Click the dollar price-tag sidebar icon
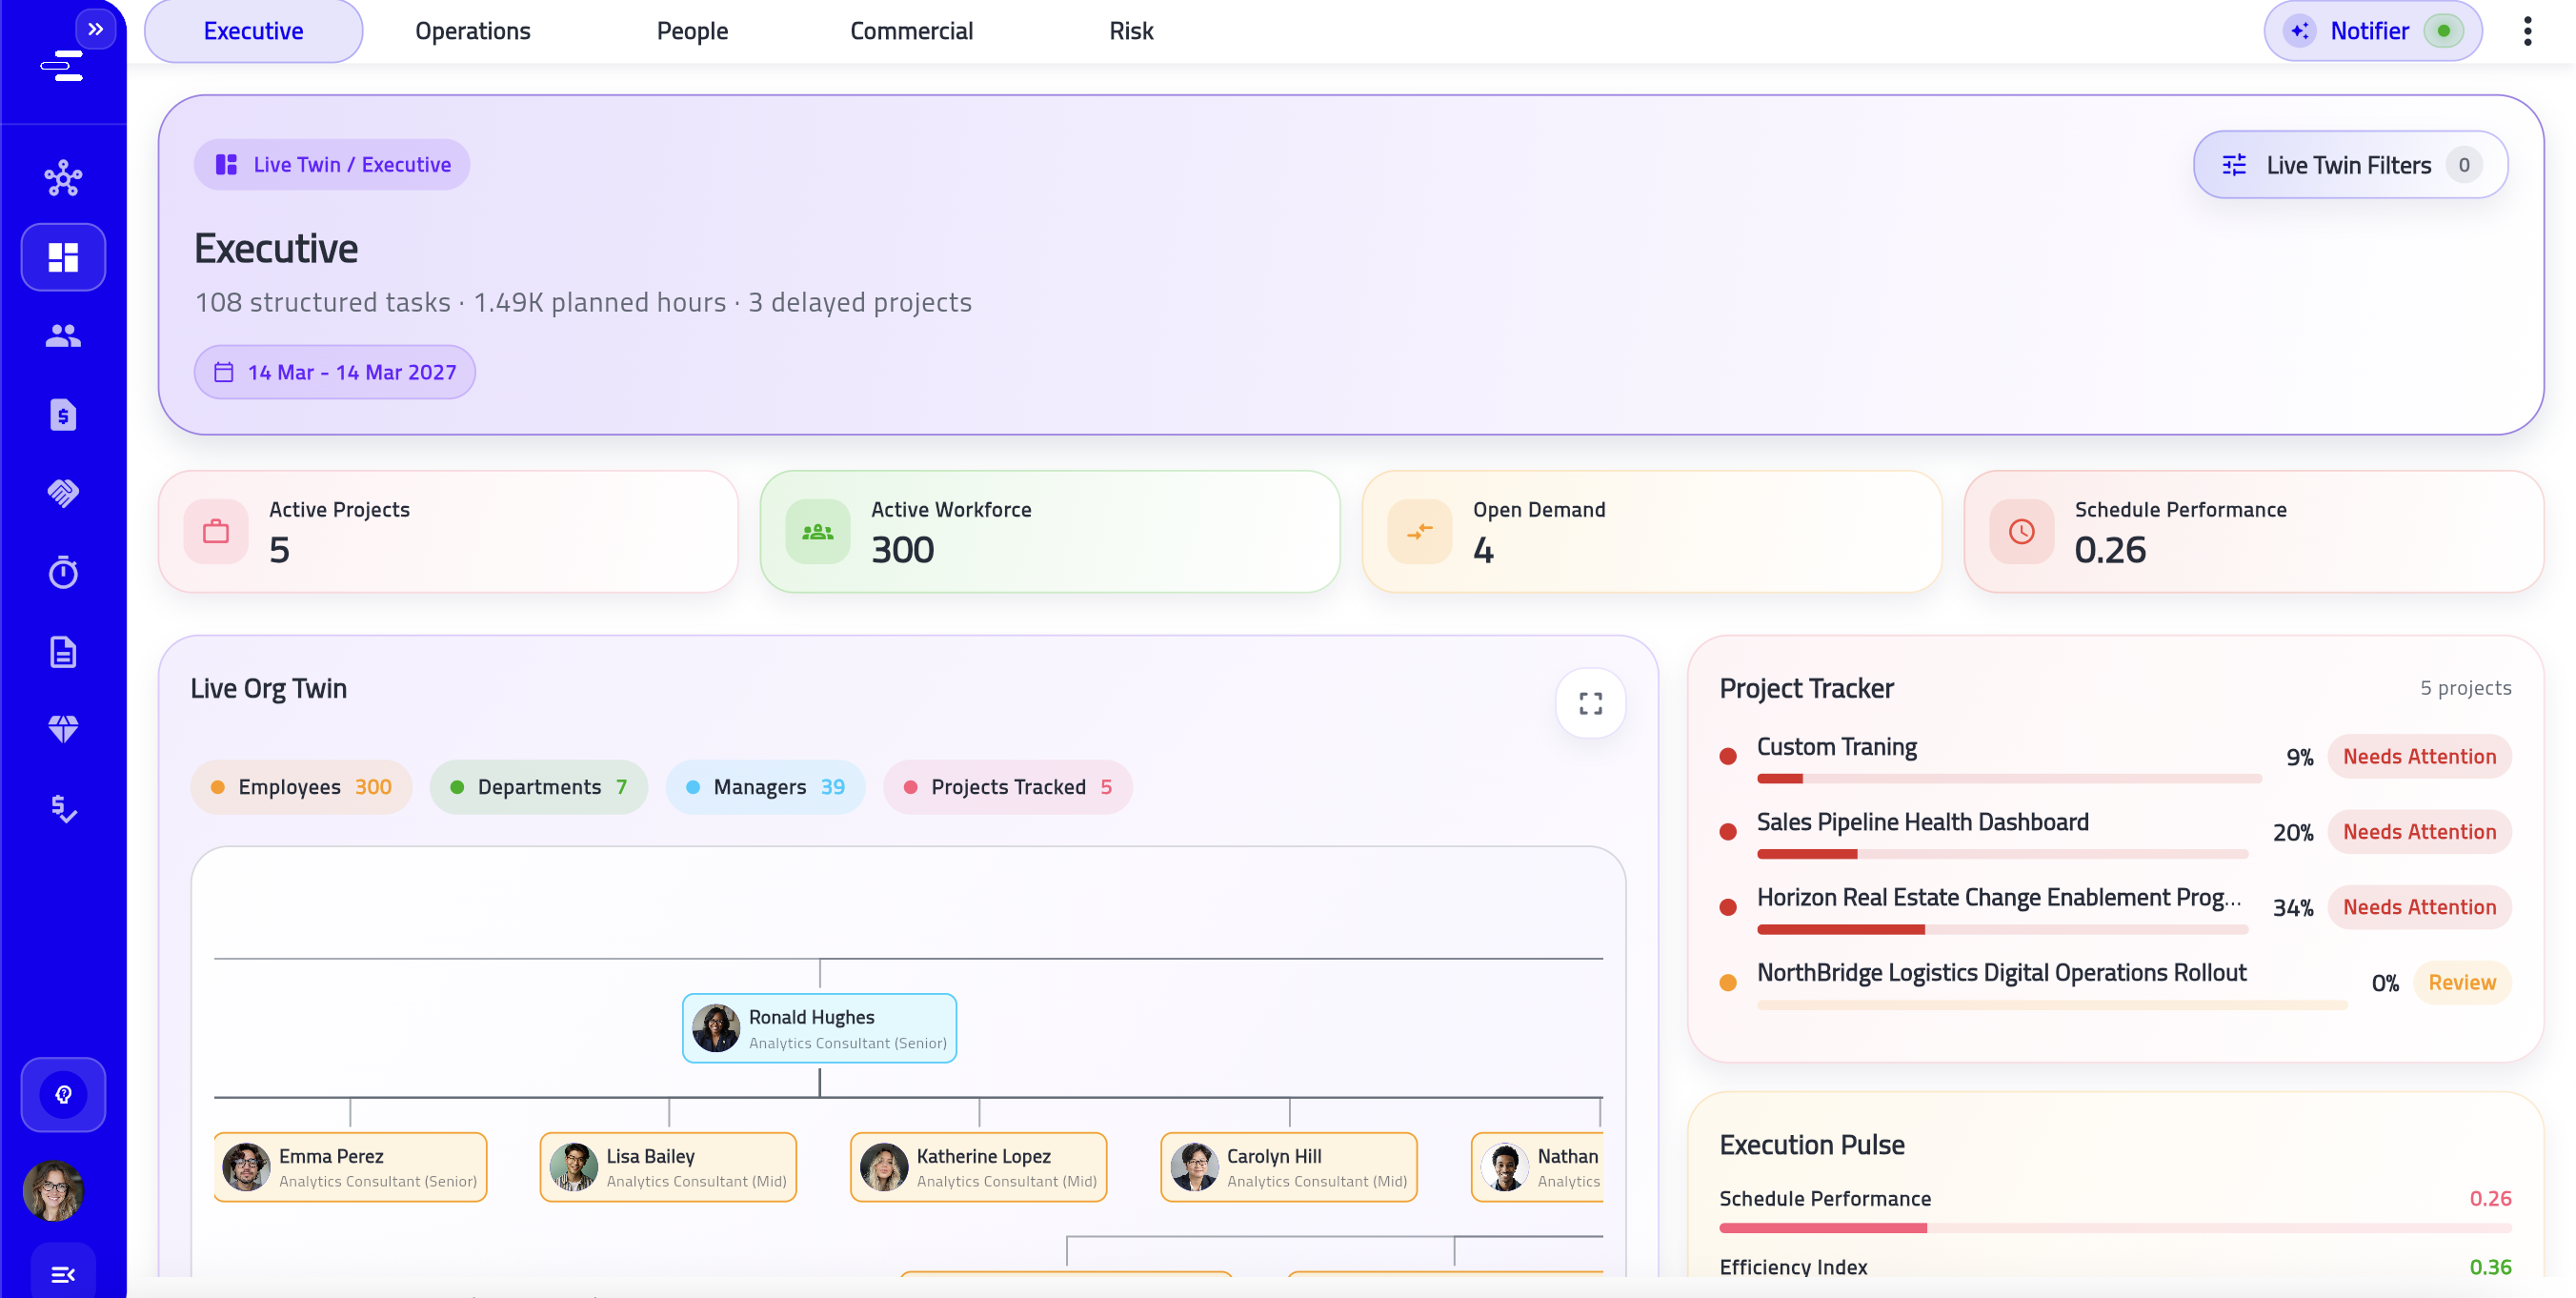 tap(63, 415)
